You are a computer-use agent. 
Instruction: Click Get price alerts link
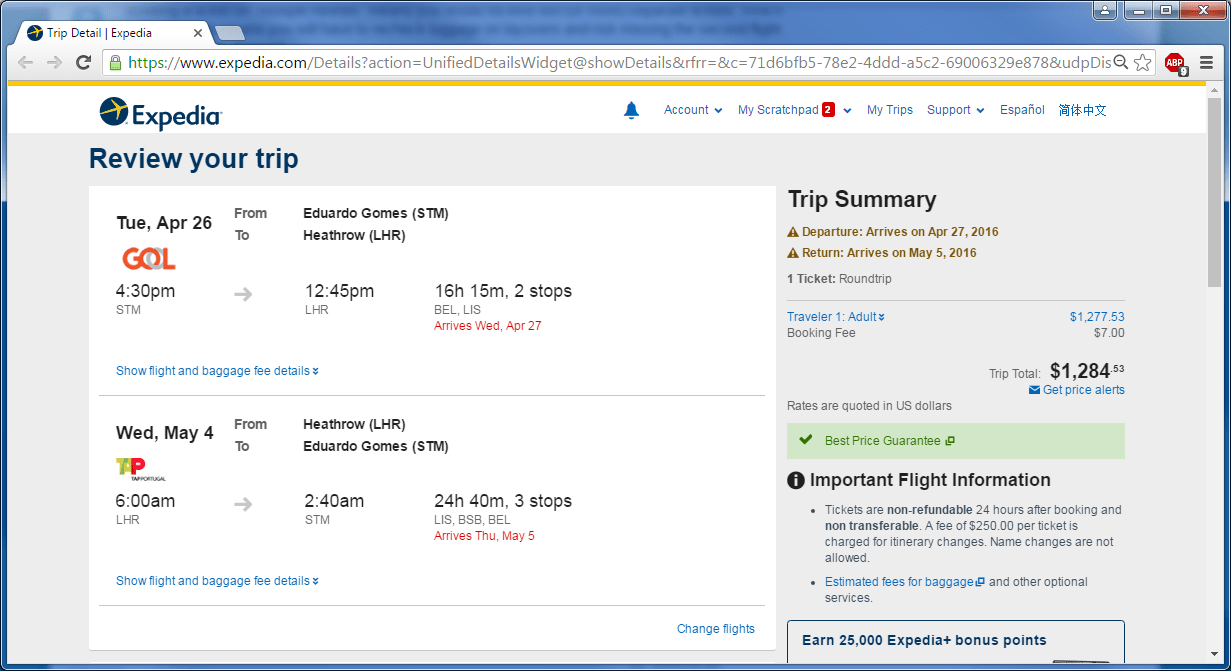click(x=1083, y=390)
